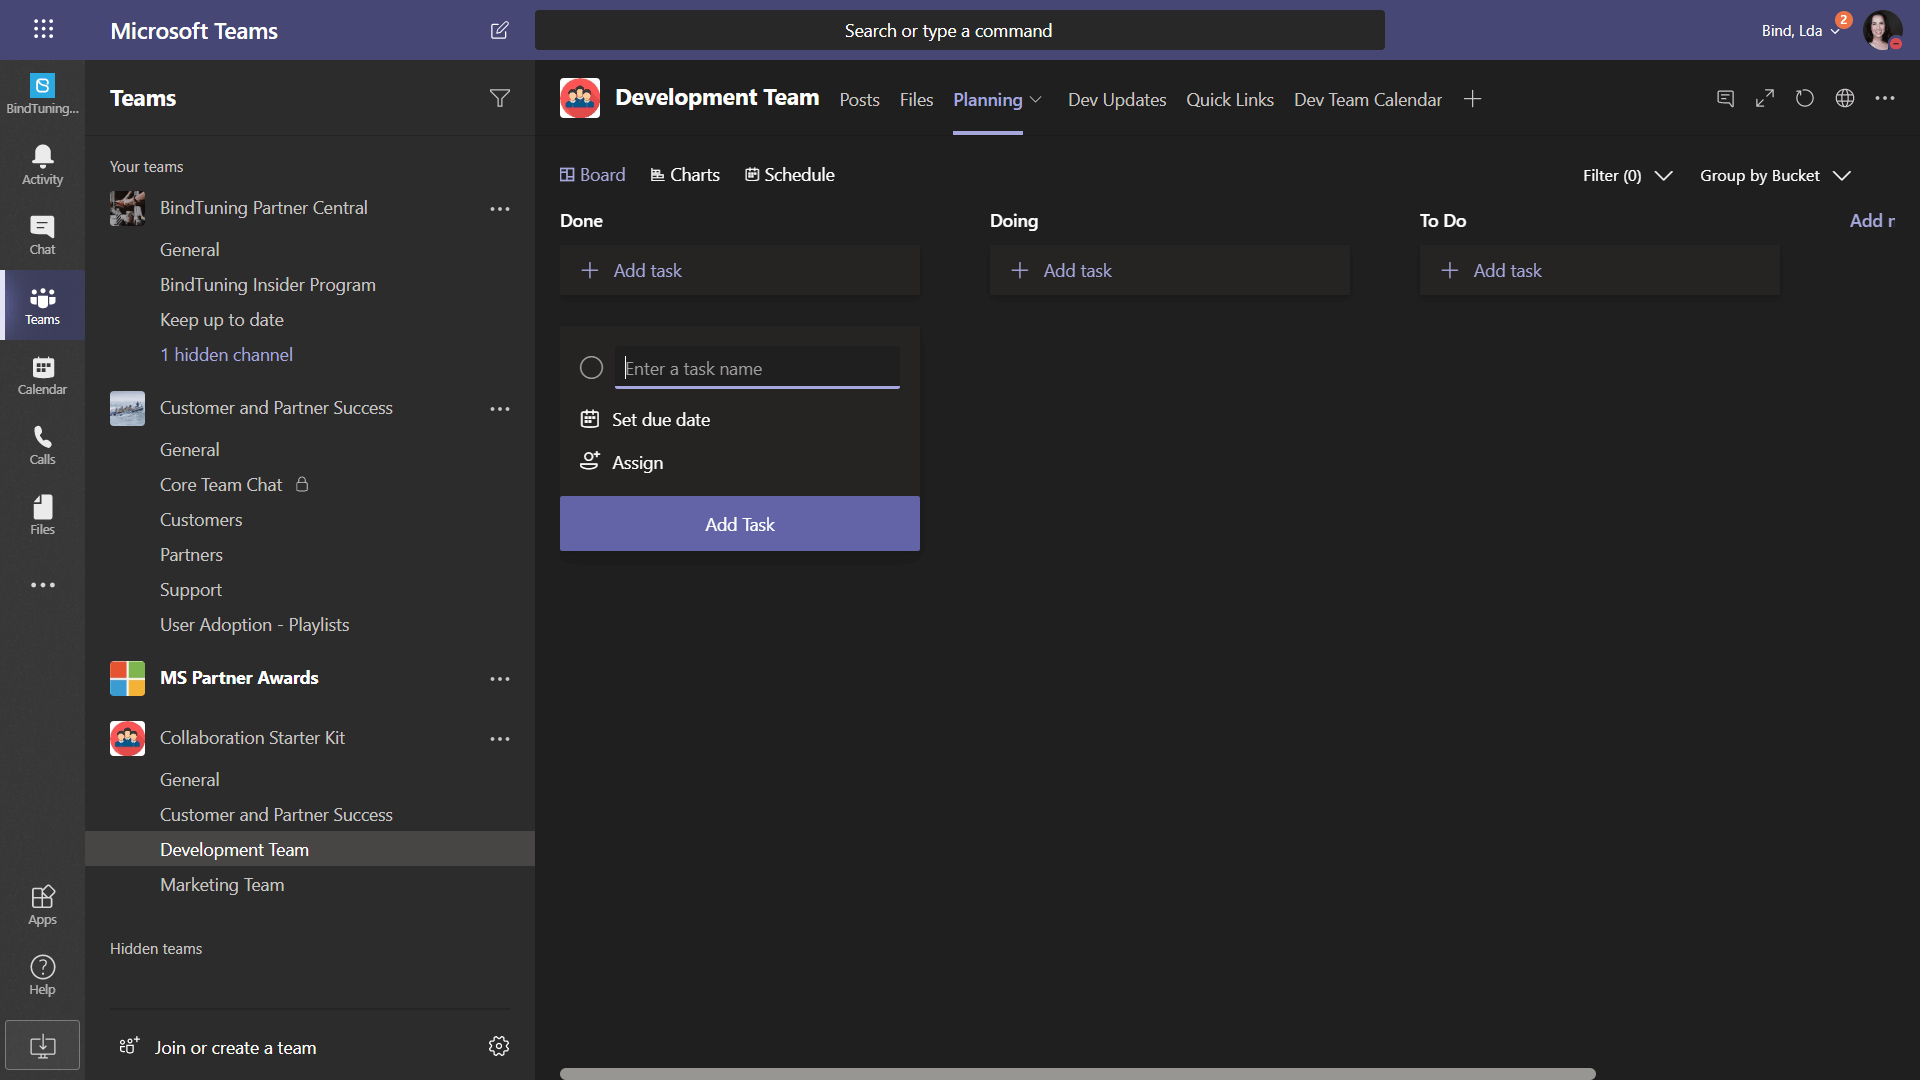Join or create a team
The width and height of the screenshot is (1920, 1080).
click(218, 1047)
